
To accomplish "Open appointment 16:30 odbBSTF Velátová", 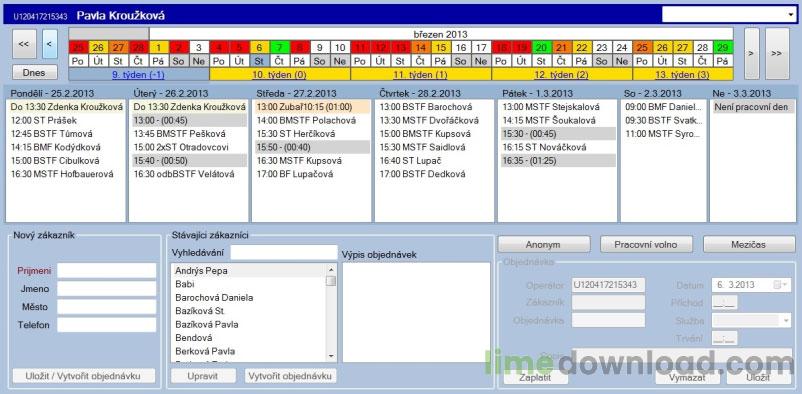I will 189,174.
